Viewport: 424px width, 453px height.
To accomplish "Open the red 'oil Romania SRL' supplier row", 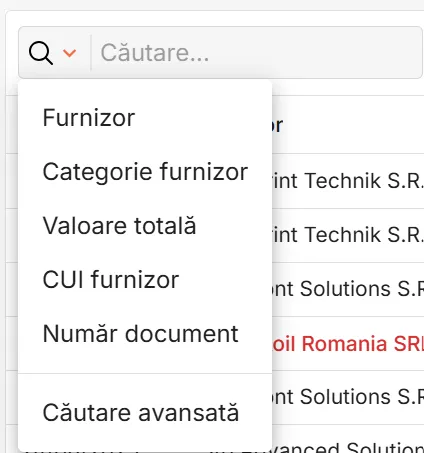I will pos(348,344).
